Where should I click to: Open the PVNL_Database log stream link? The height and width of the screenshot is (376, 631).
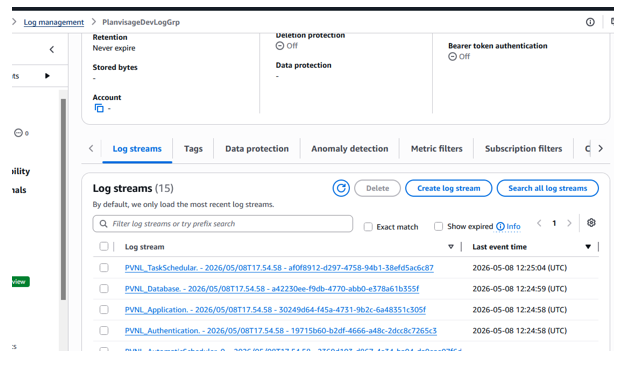(272, 289)
